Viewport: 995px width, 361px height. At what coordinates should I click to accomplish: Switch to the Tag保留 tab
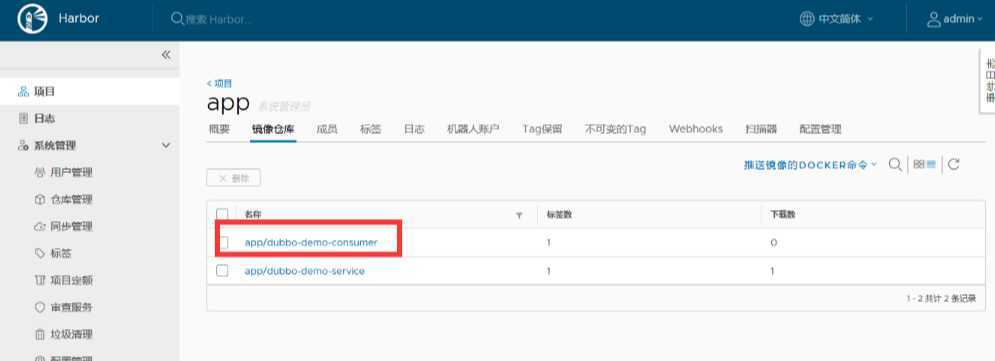coord(542,129)
